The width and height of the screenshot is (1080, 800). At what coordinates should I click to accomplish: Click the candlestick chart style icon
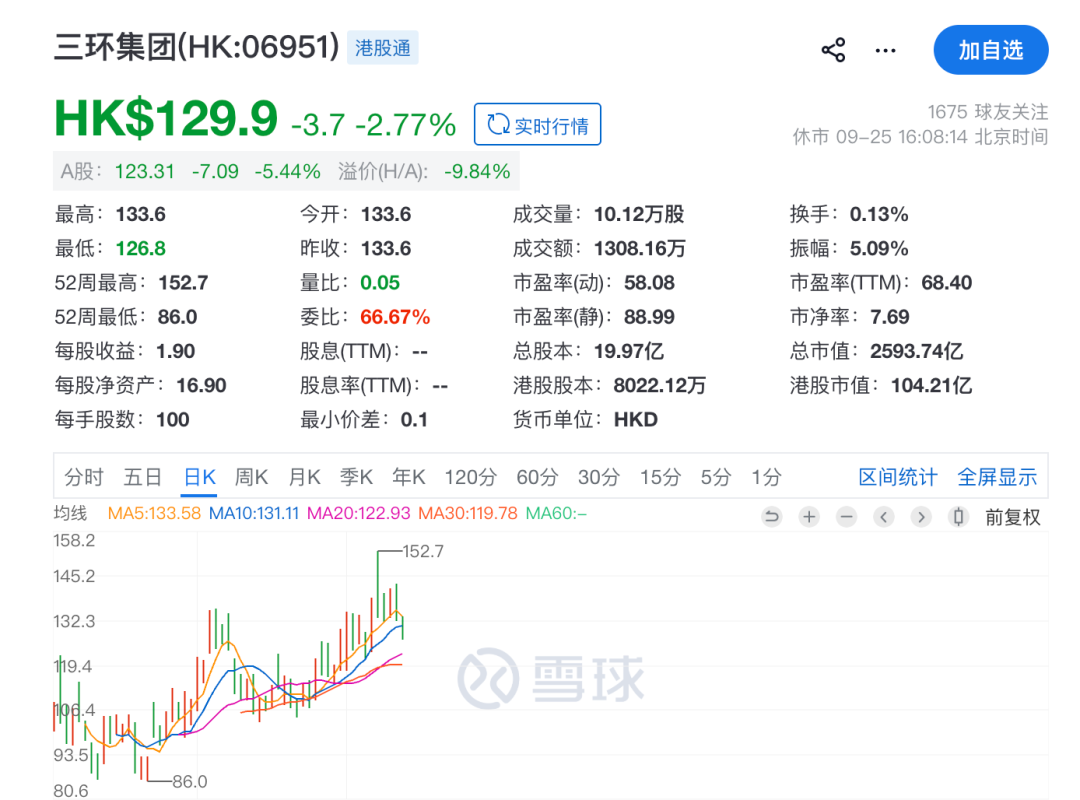(958, 516)
